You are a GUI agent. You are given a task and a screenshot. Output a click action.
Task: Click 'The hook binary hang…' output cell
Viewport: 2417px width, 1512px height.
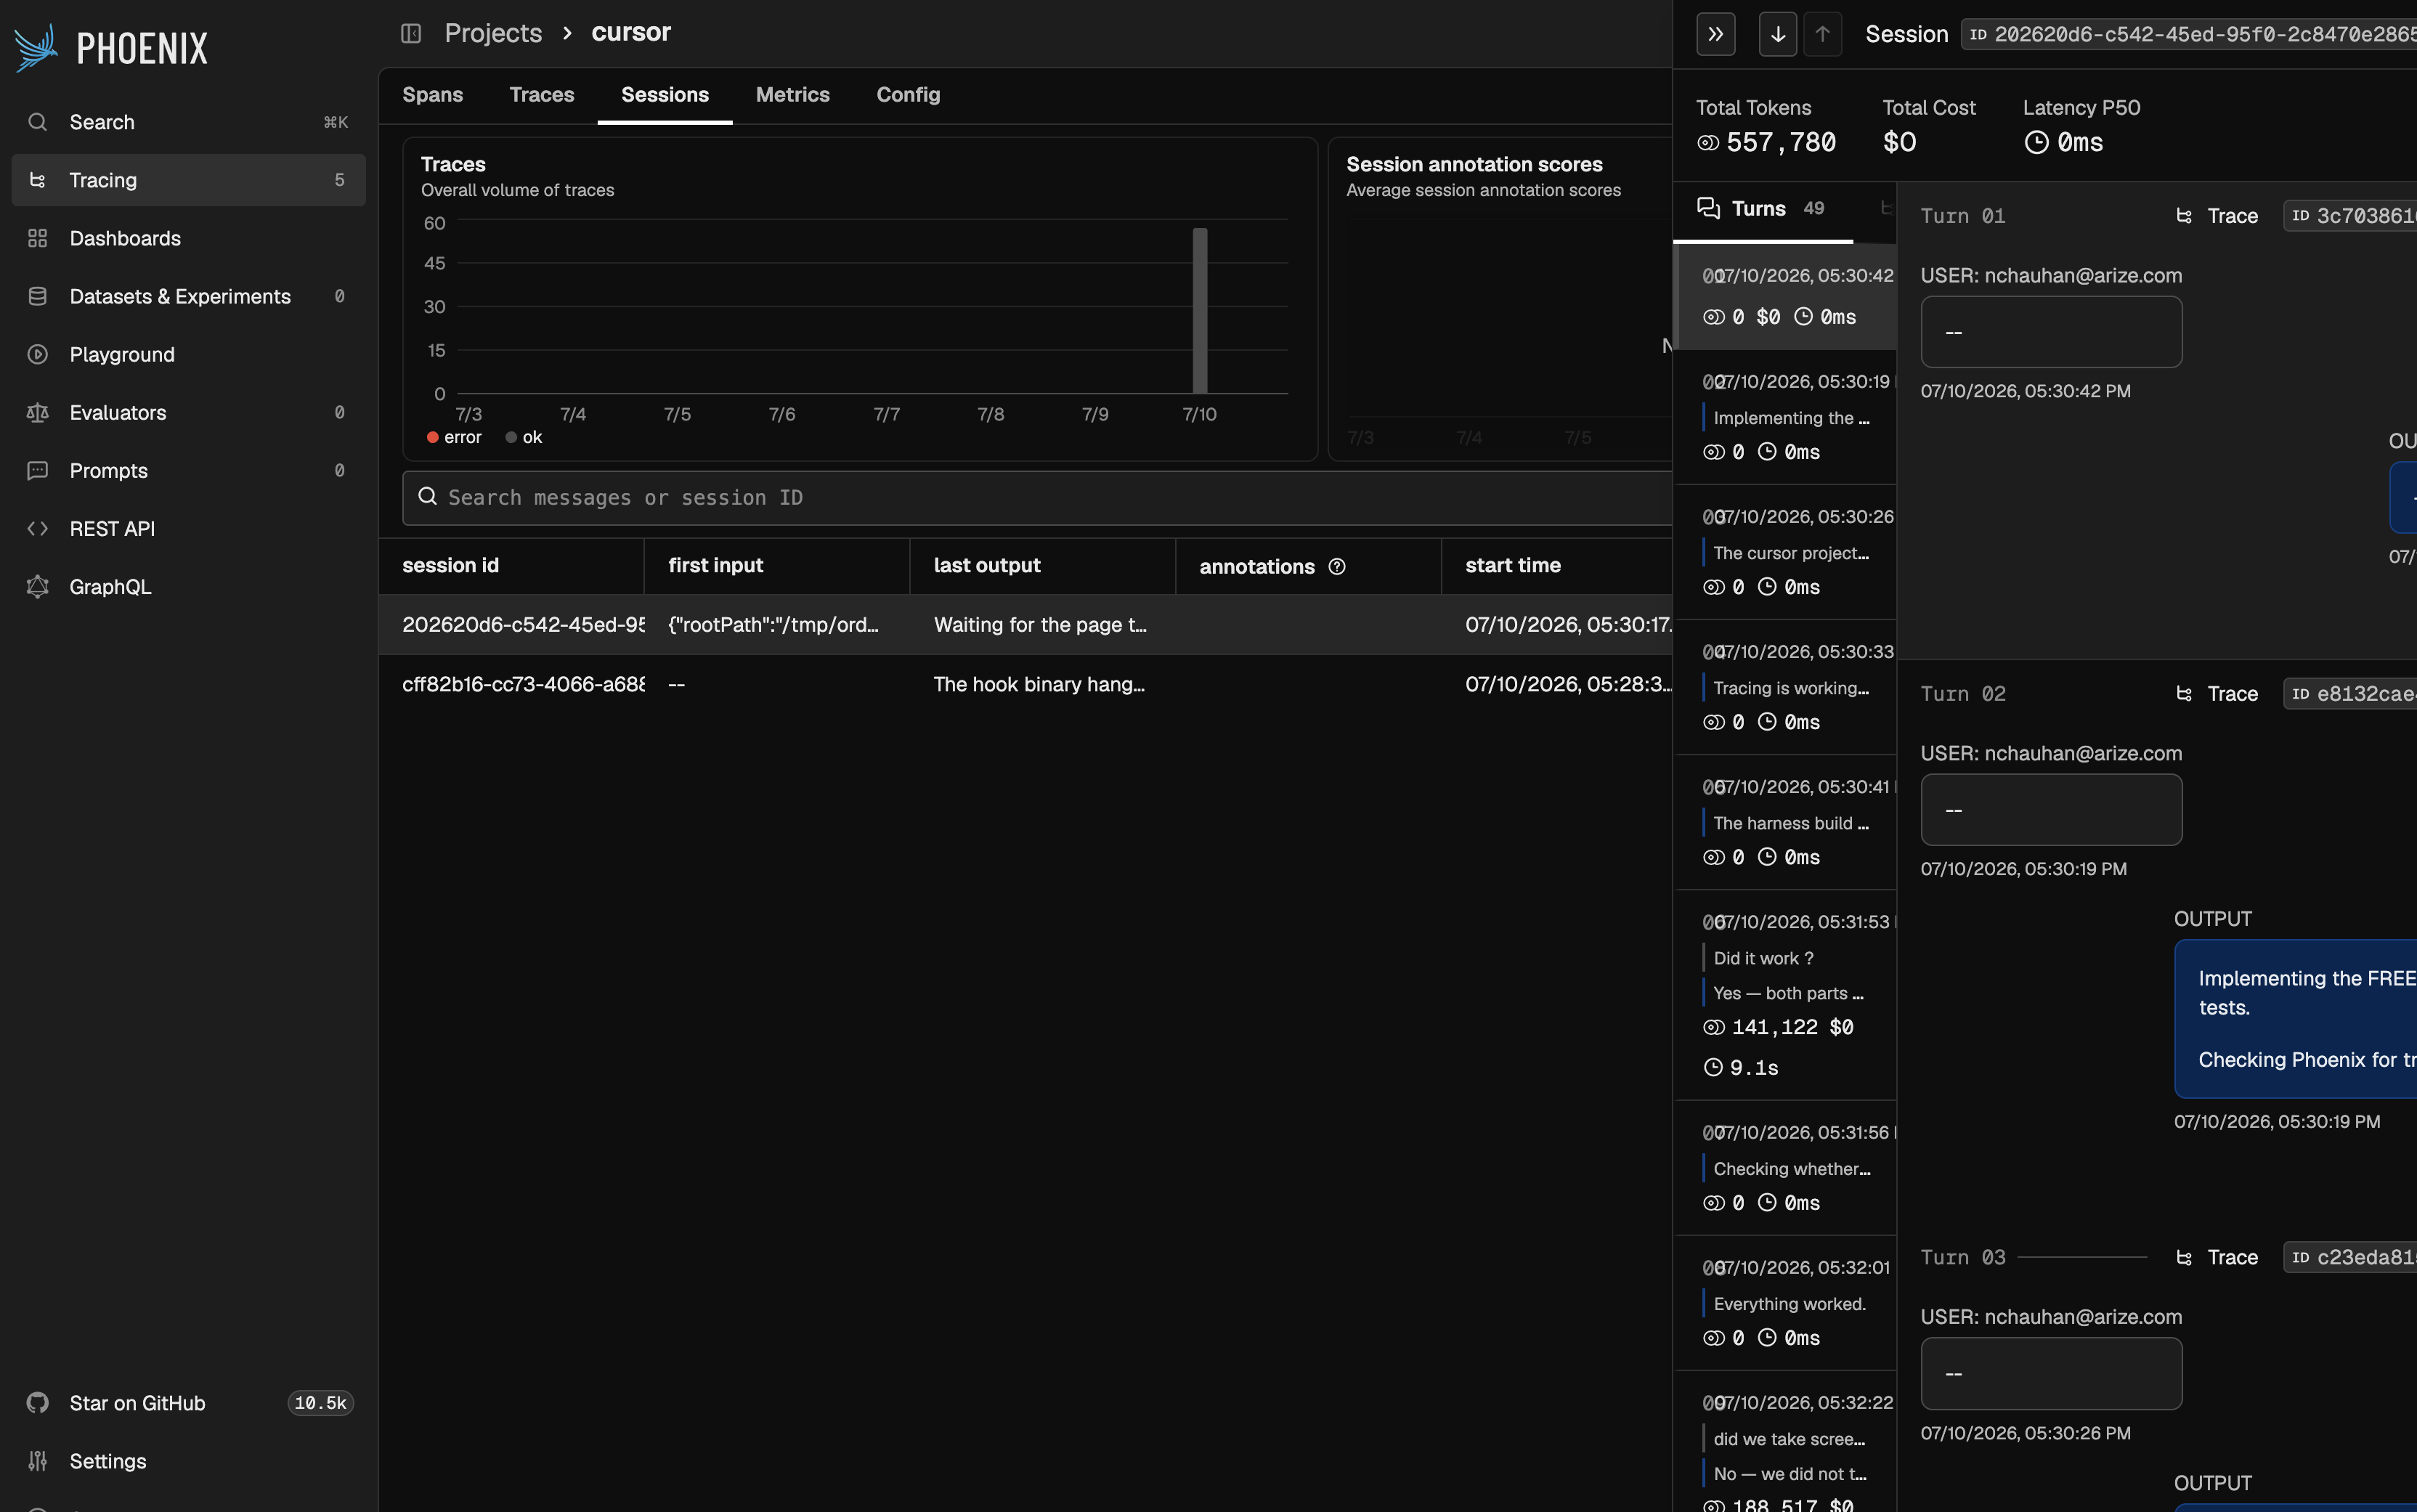(x=1039, y=685)
